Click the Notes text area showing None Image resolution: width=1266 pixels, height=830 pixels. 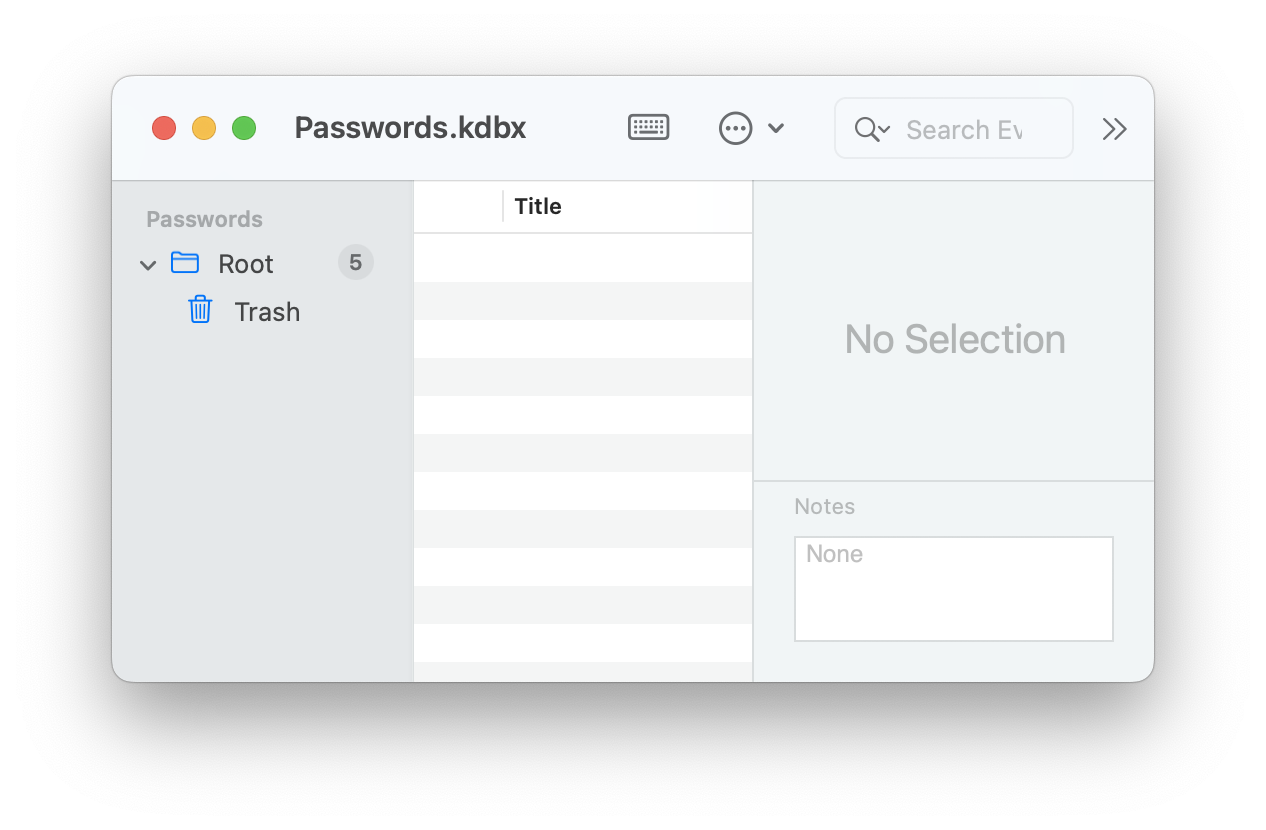point(952,588)
